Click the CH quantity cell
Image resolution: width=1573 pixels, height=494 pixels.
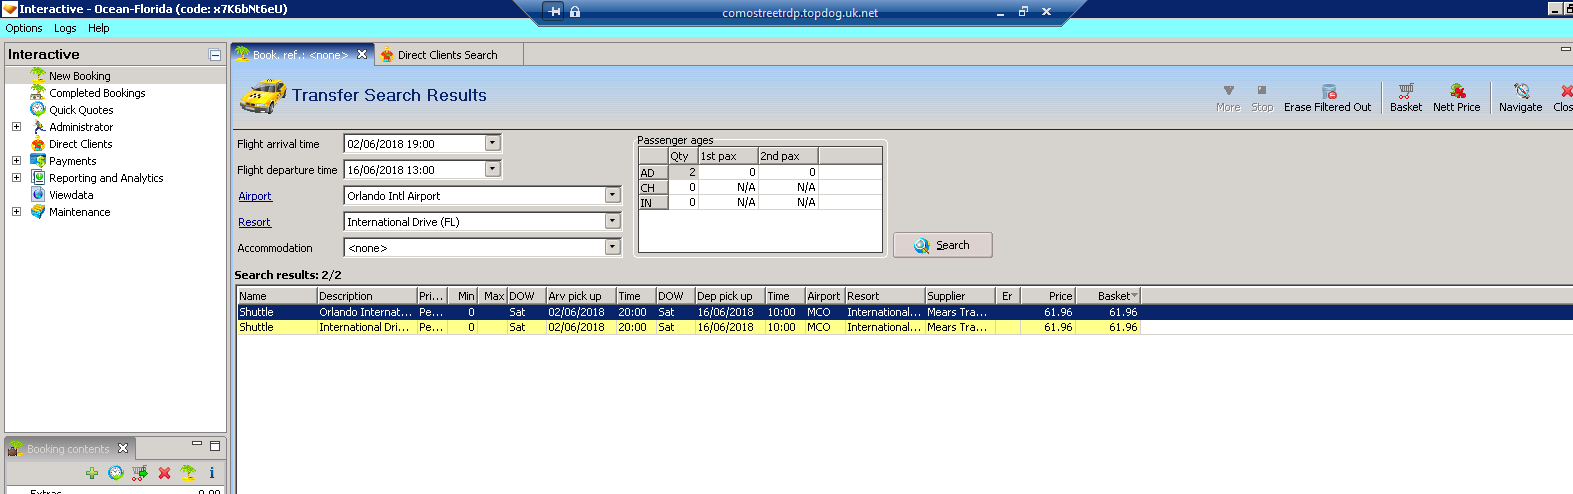683,187
